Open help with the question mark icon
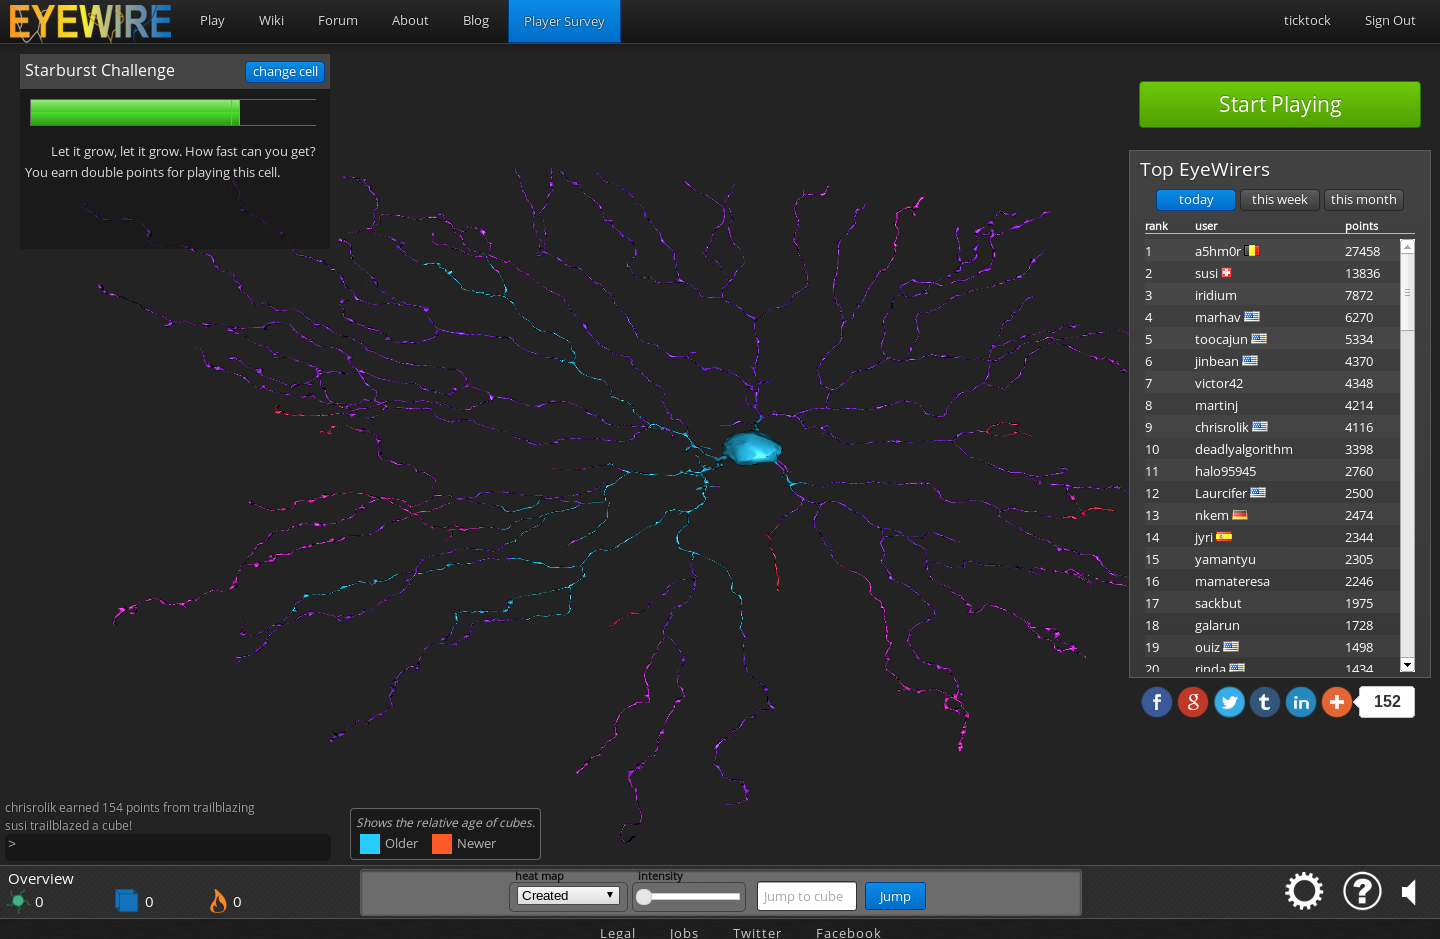This screenshot has width=1440, height=939. pyautogui.click(x=1362, y=891)
